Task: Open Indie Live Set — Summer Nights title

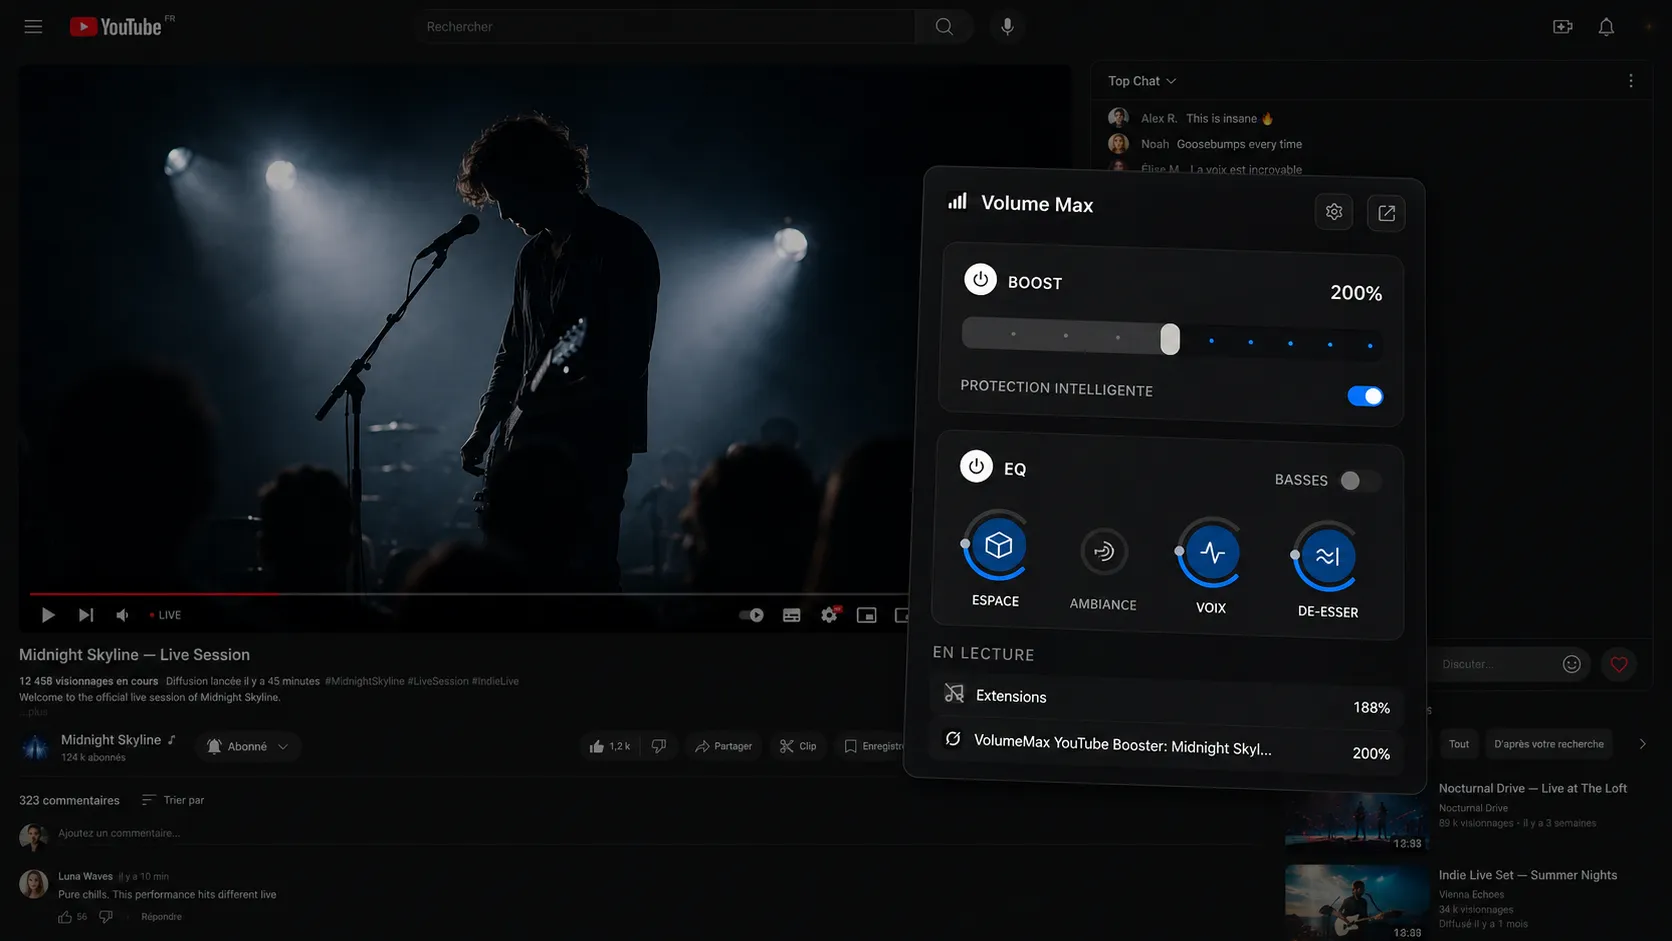Action: (1528, 875)
